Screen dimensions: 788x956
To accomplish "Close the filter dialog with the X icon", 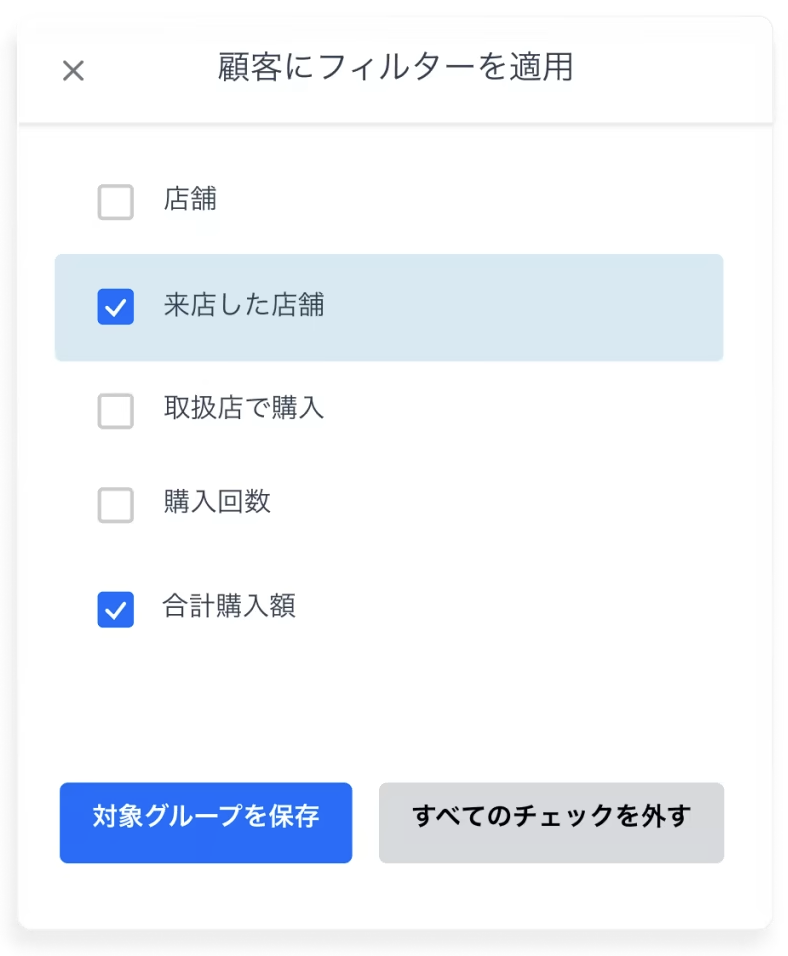I will coord(73,71).
